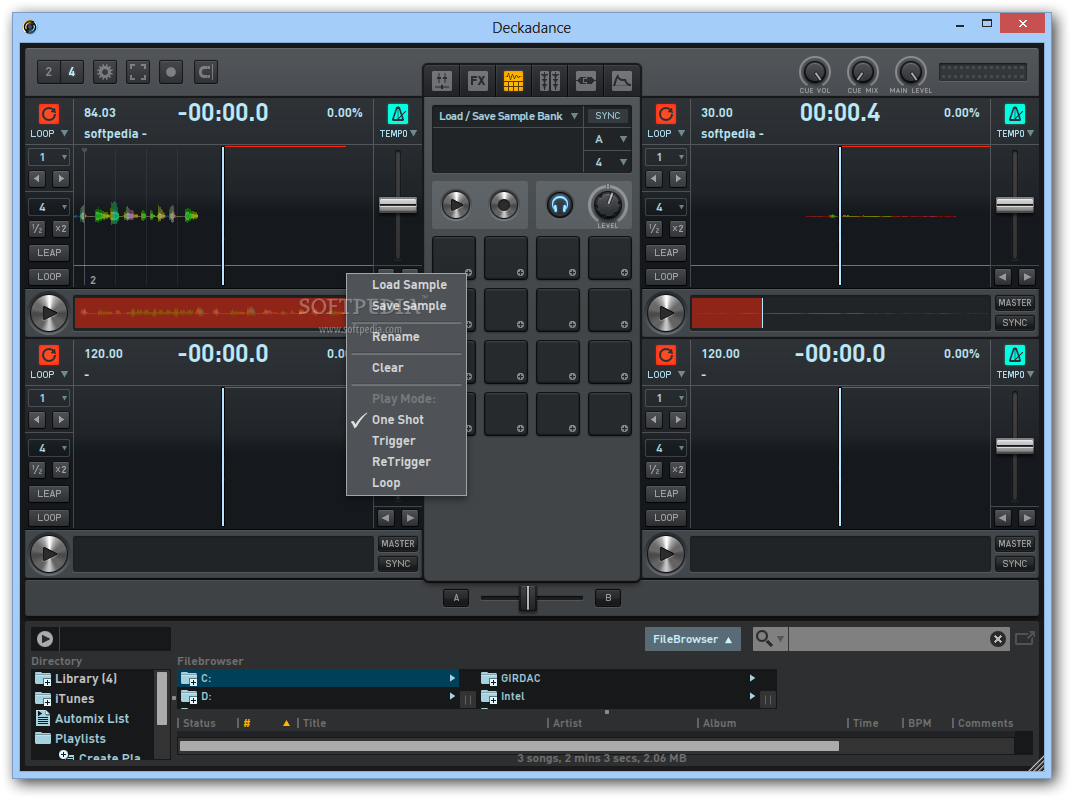This screenshot has width=1072, height=799.
Task: Toggle the sampler SYNC button
Action: tap(607, 116)
